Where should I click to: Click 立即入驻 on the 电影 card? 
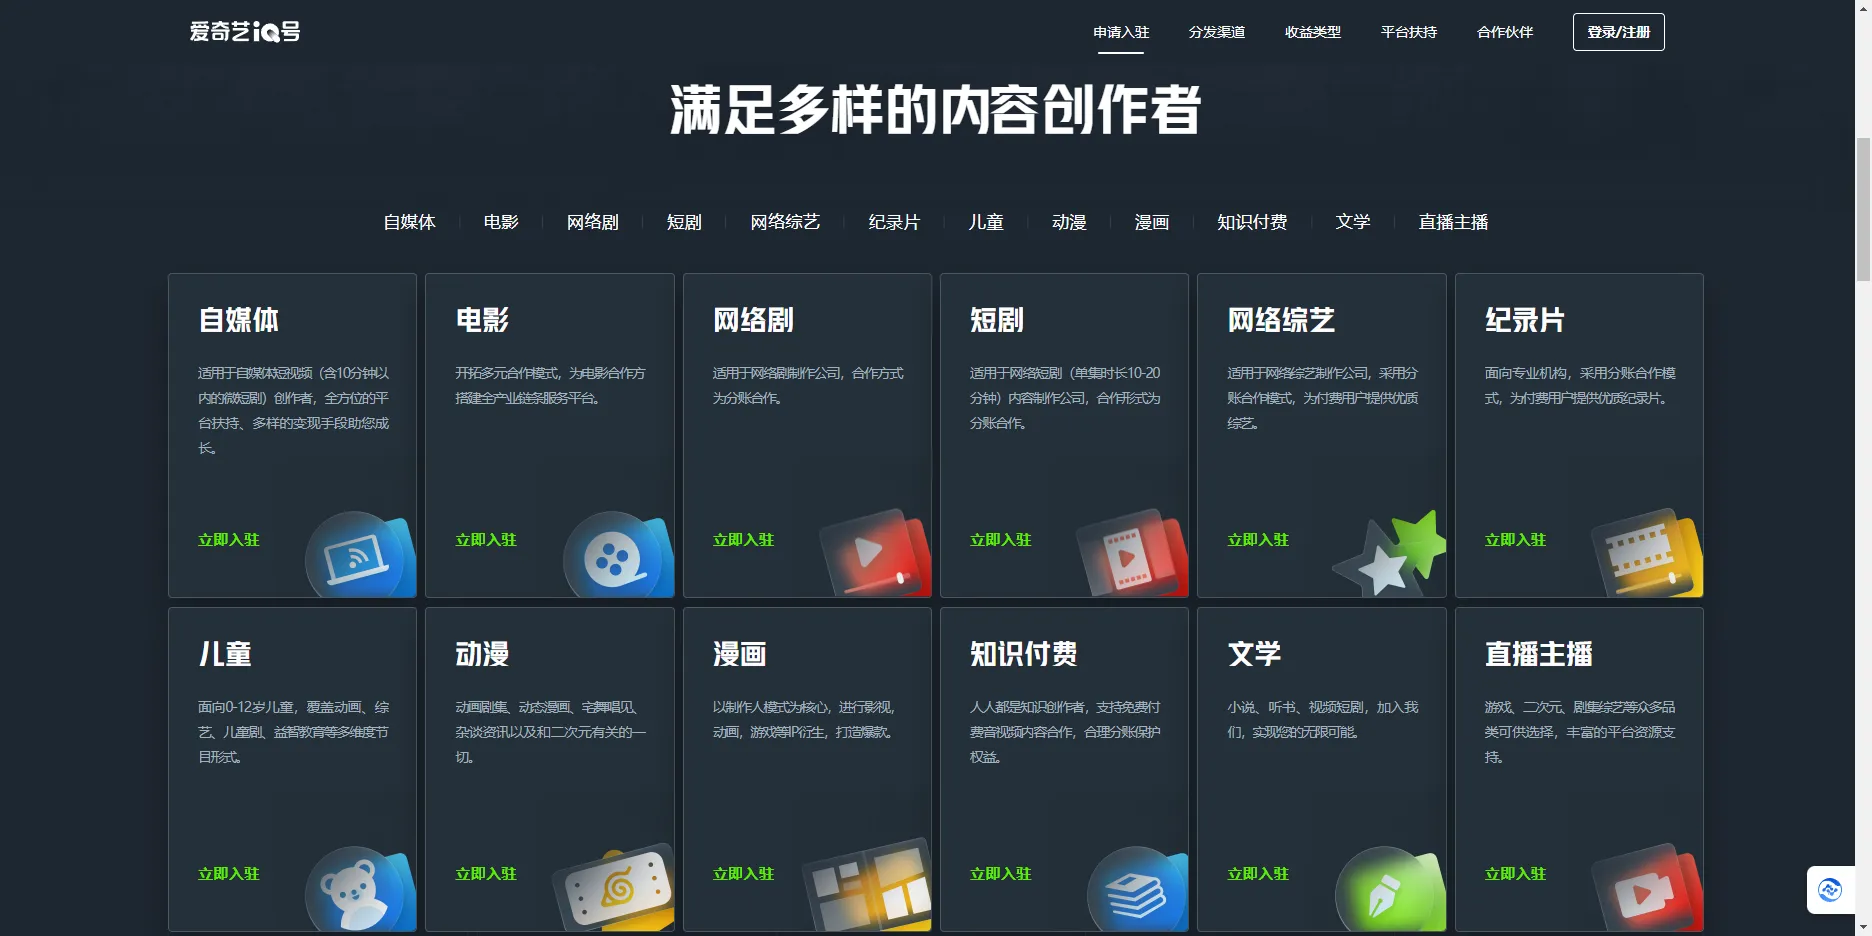486,540
